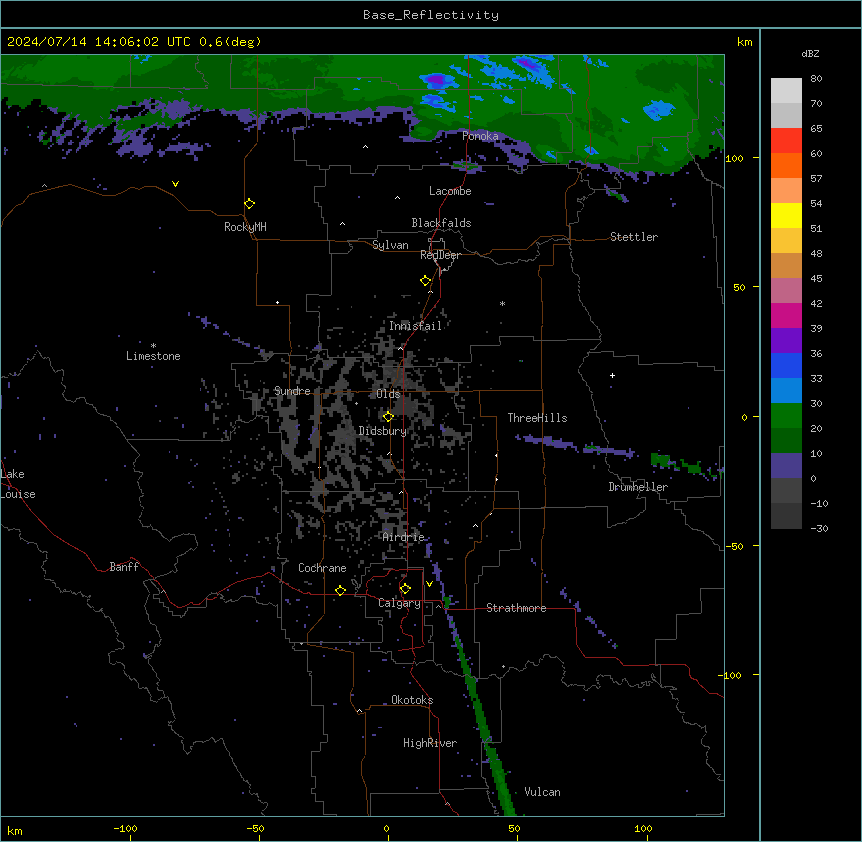Select the Cochrane label
The image size is (862, 842).
tap(322, 568)
